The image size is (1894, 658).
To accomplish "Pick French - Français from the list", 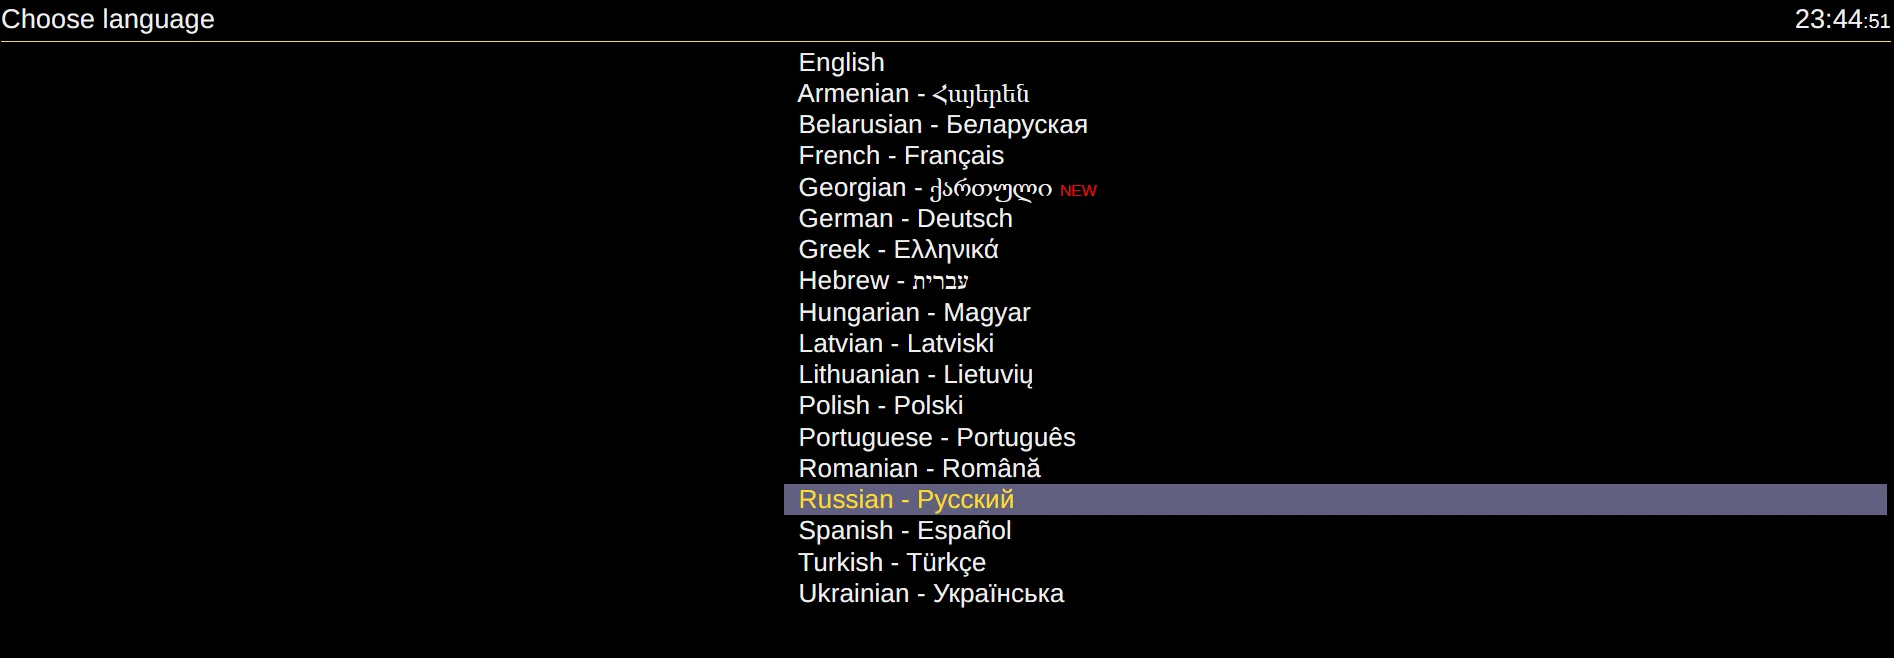I will (x=900, y=156).
